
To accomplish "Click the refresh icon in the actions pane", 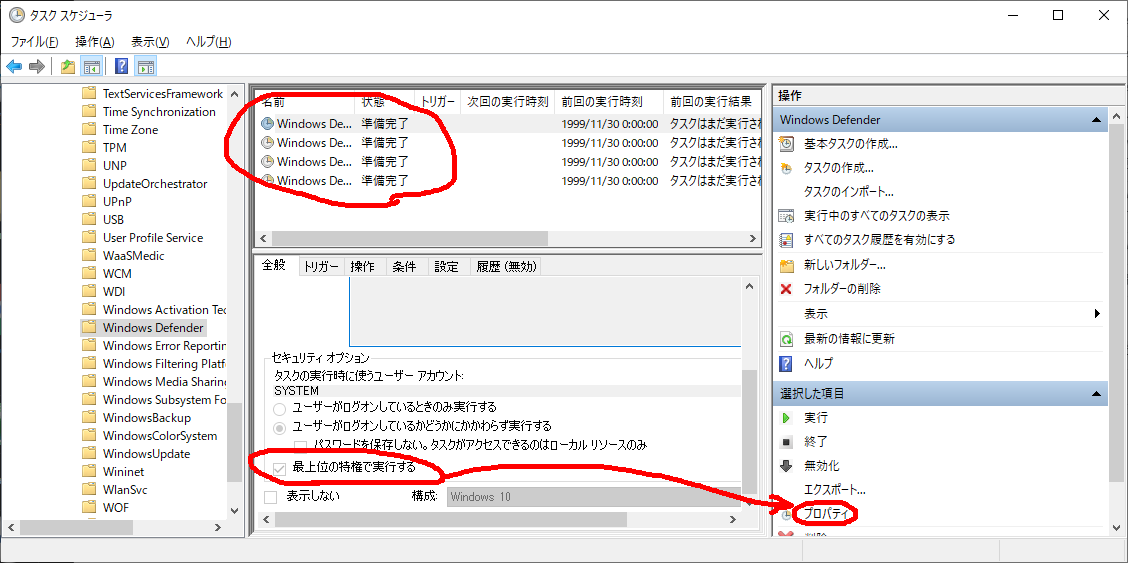I will click(x=787, y=339).
